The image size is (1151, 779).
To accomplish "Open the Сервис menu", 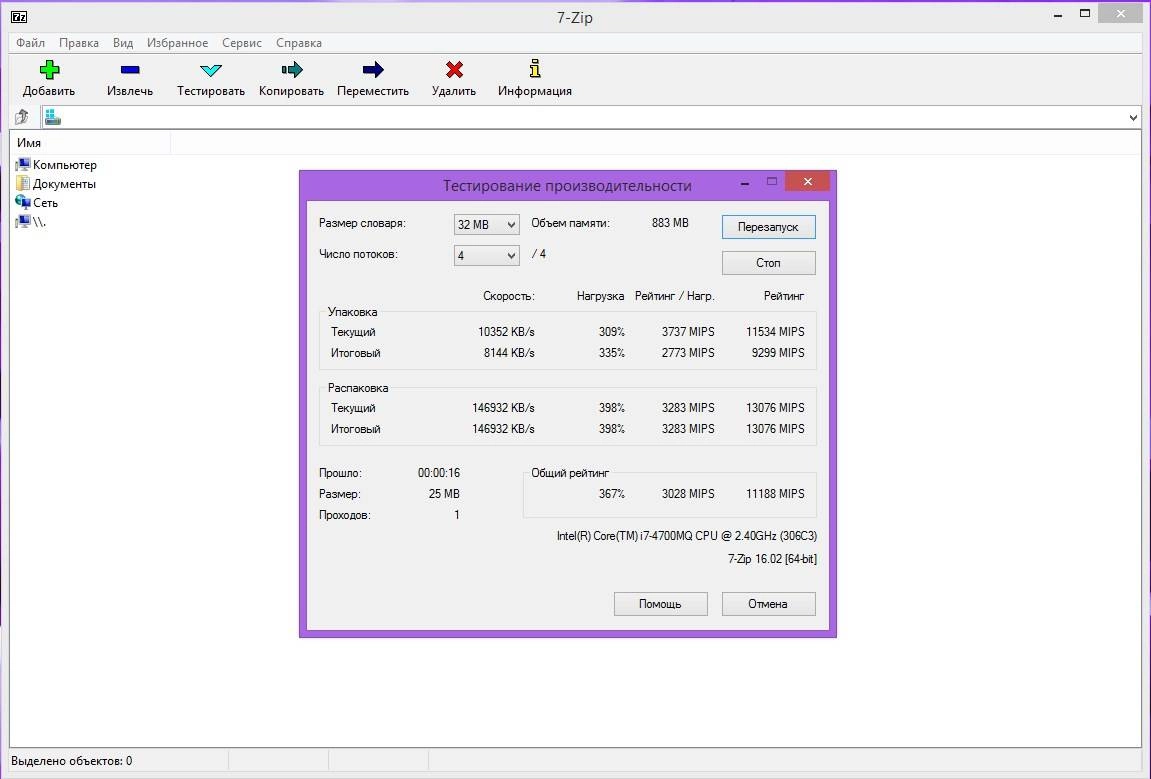I will (242, 43).
